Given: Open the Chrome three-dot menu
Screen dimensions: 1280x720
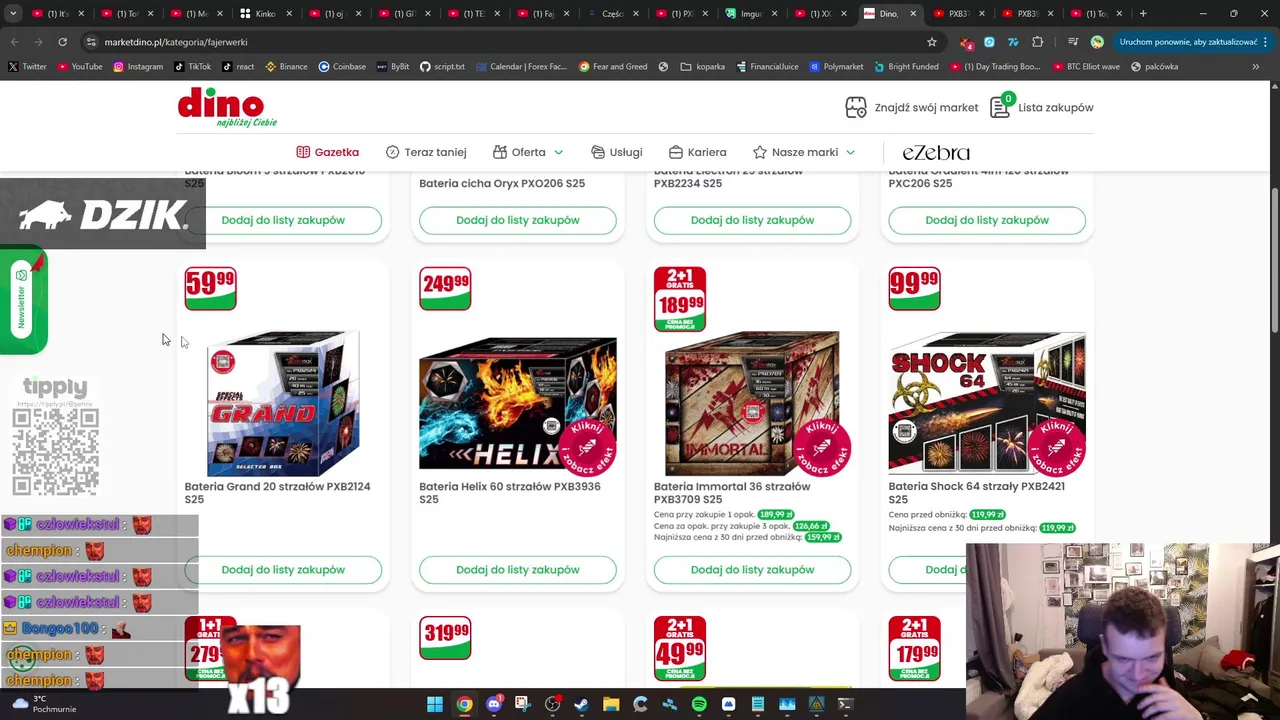Looking at the screenshot, I should click(x=1265, y=42).
